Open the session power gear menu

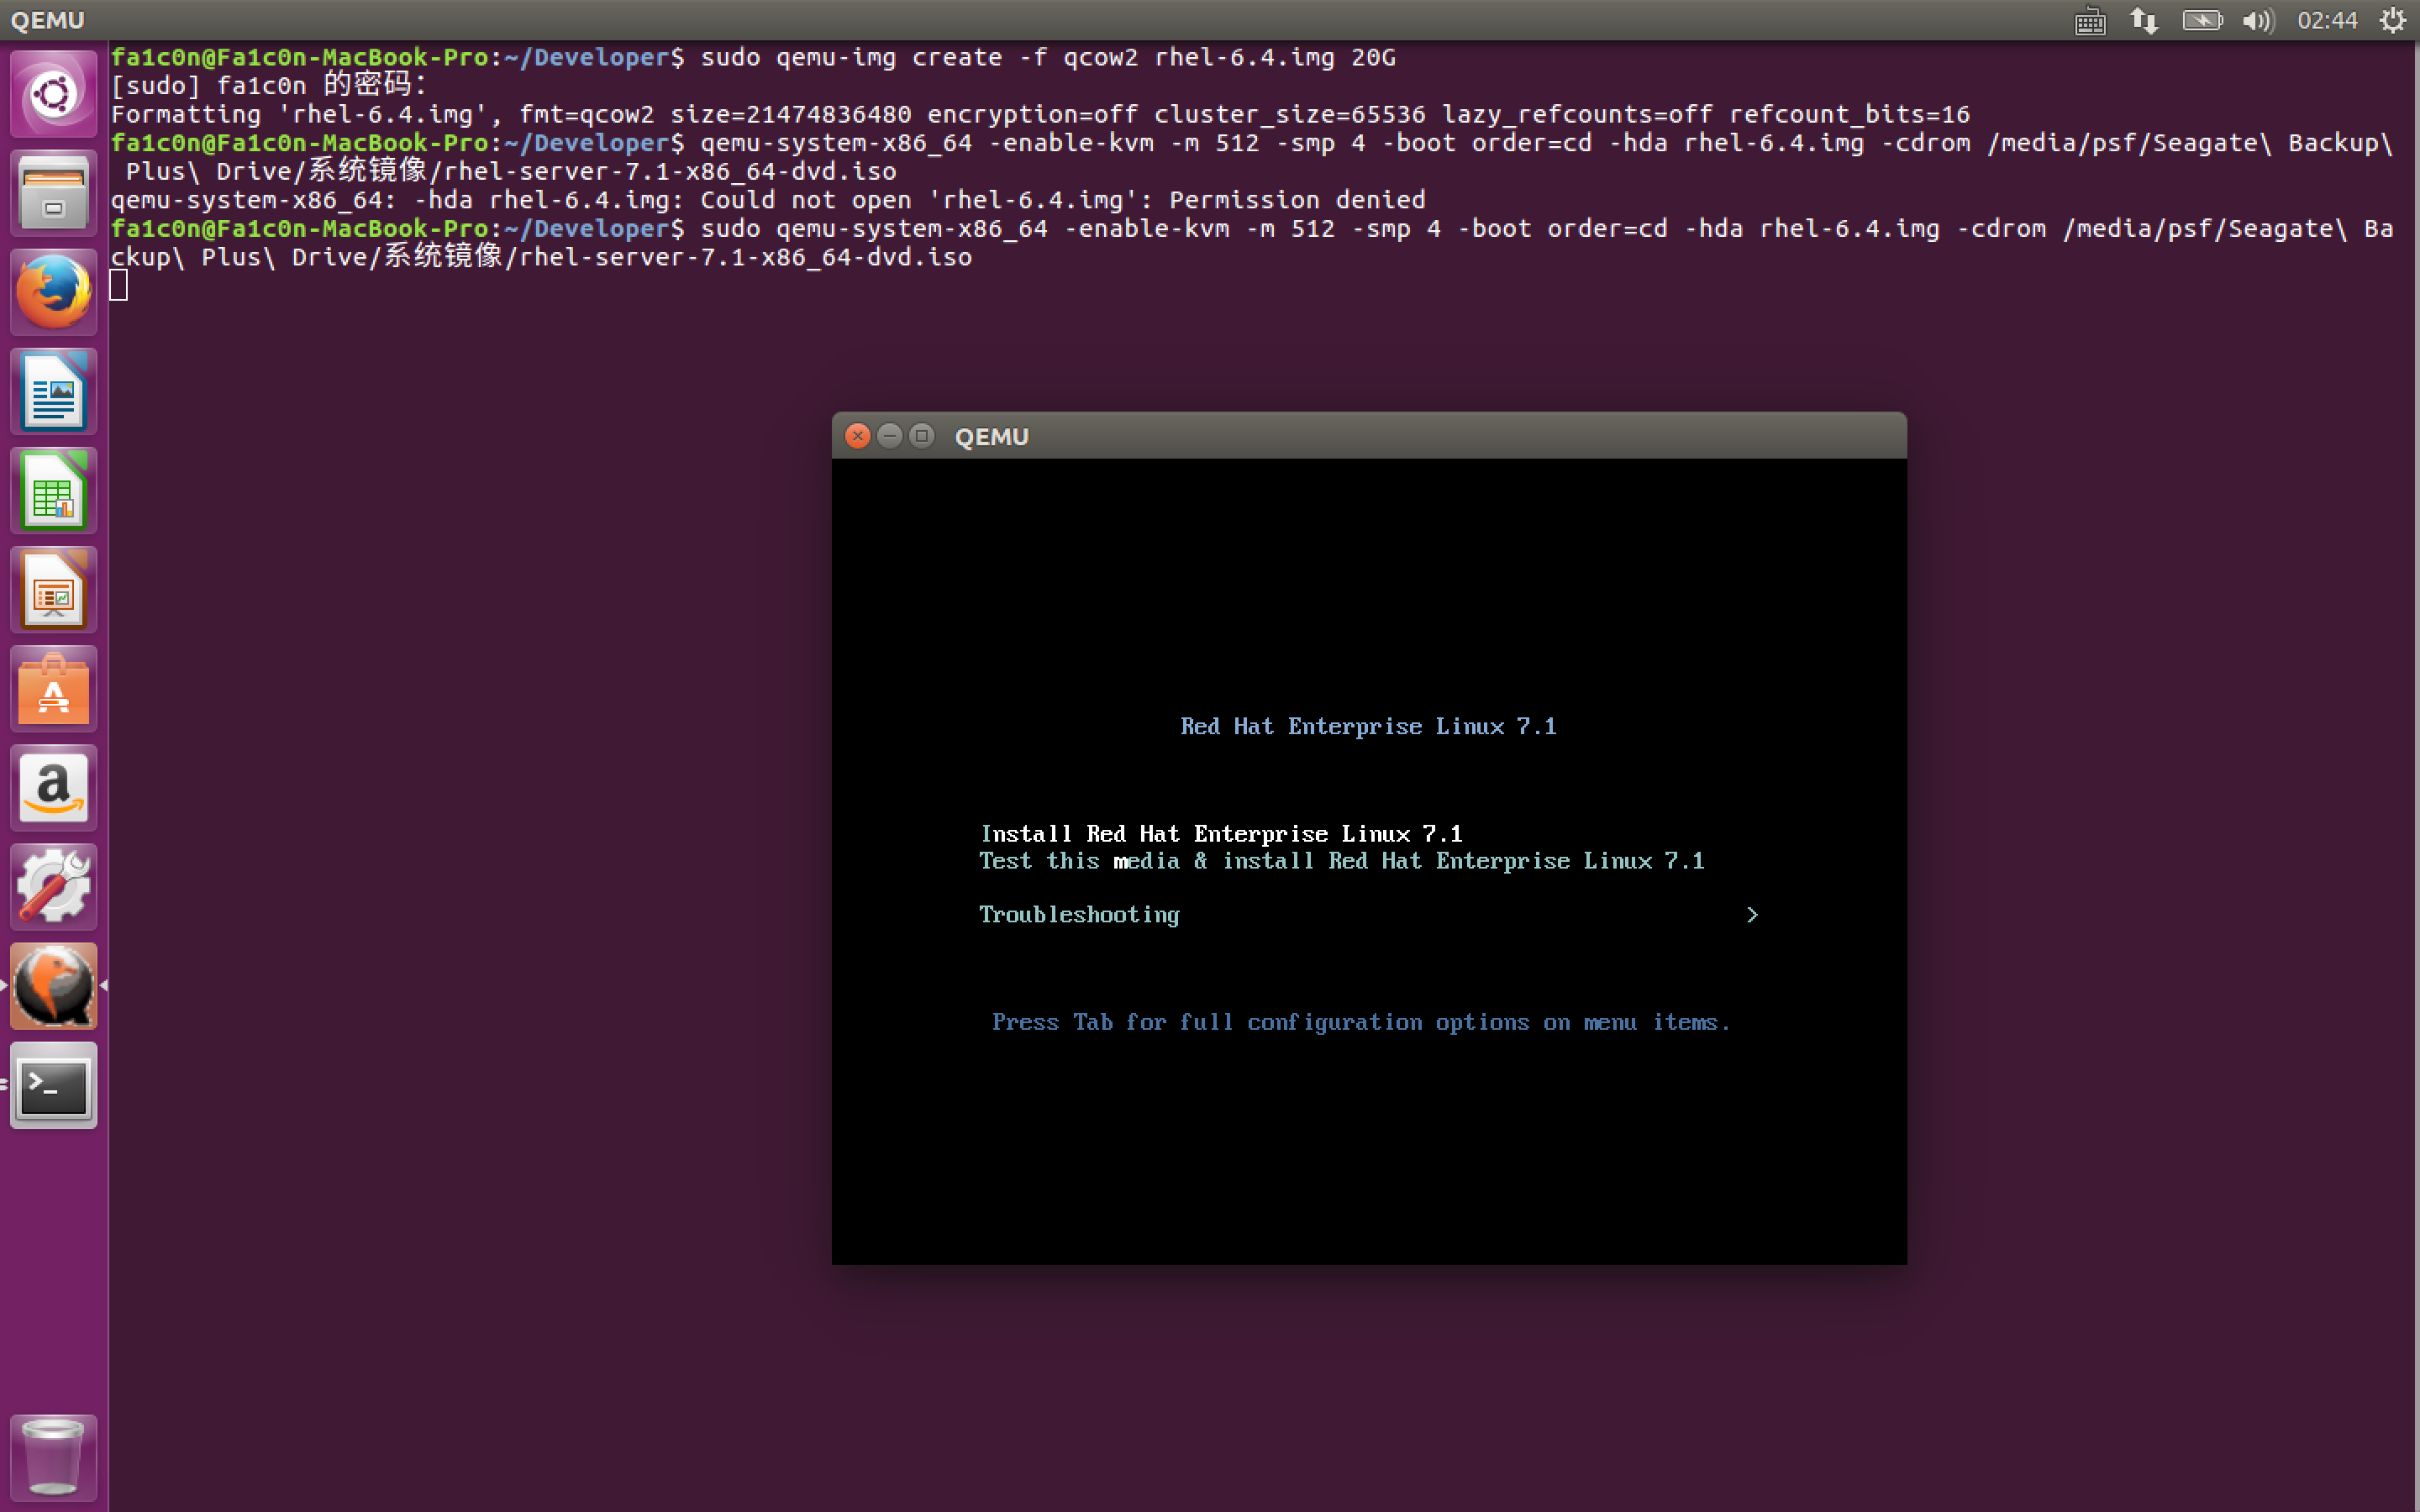click(x=2393, y=20)
